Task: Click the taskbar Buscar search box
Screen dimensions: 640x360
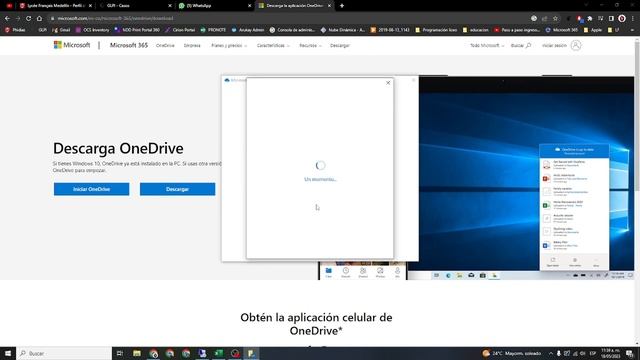Action: (64, 353)
